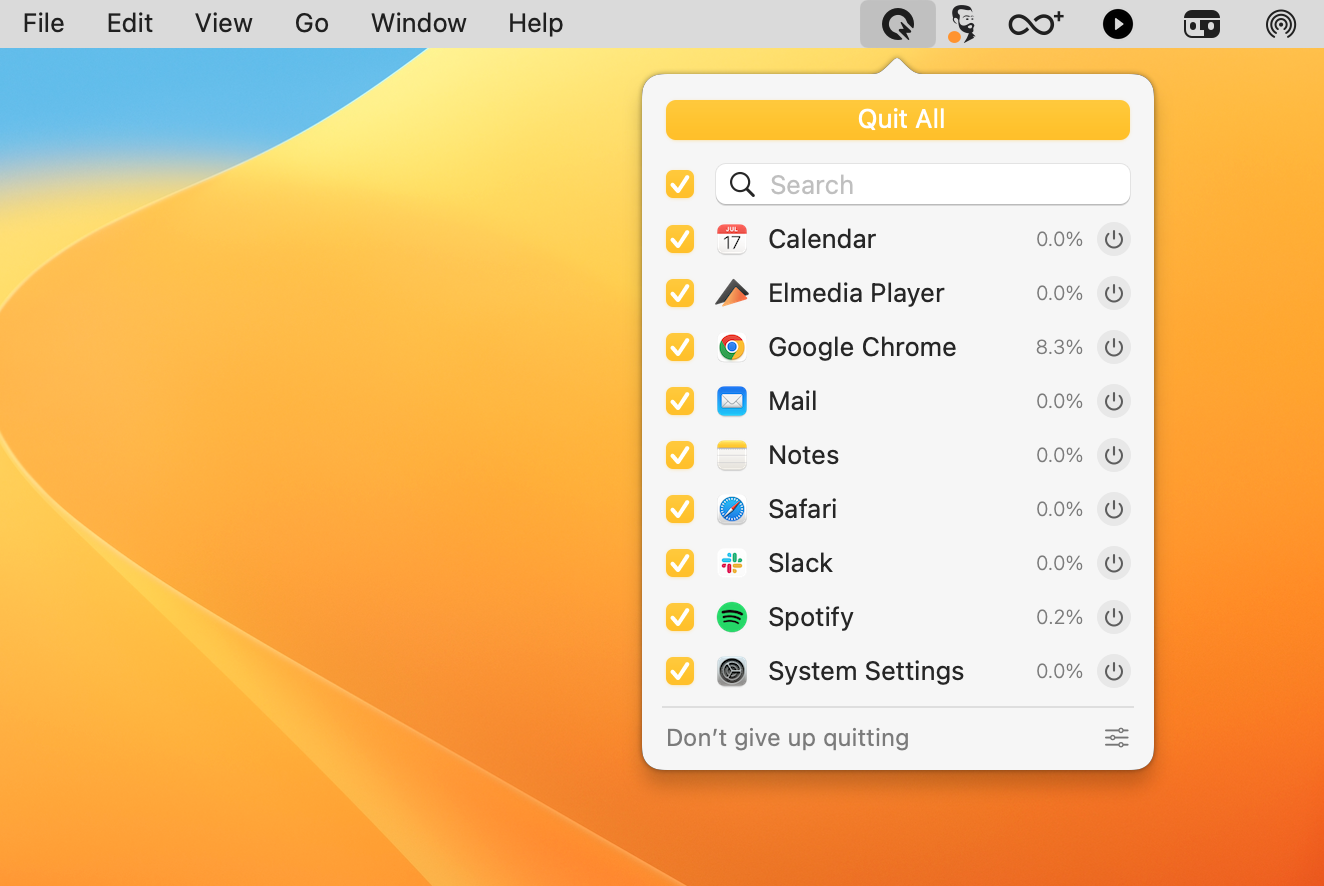Click Spotify's 0.2% CPU value
The image size is (1324, 886).
point(1060,617)
